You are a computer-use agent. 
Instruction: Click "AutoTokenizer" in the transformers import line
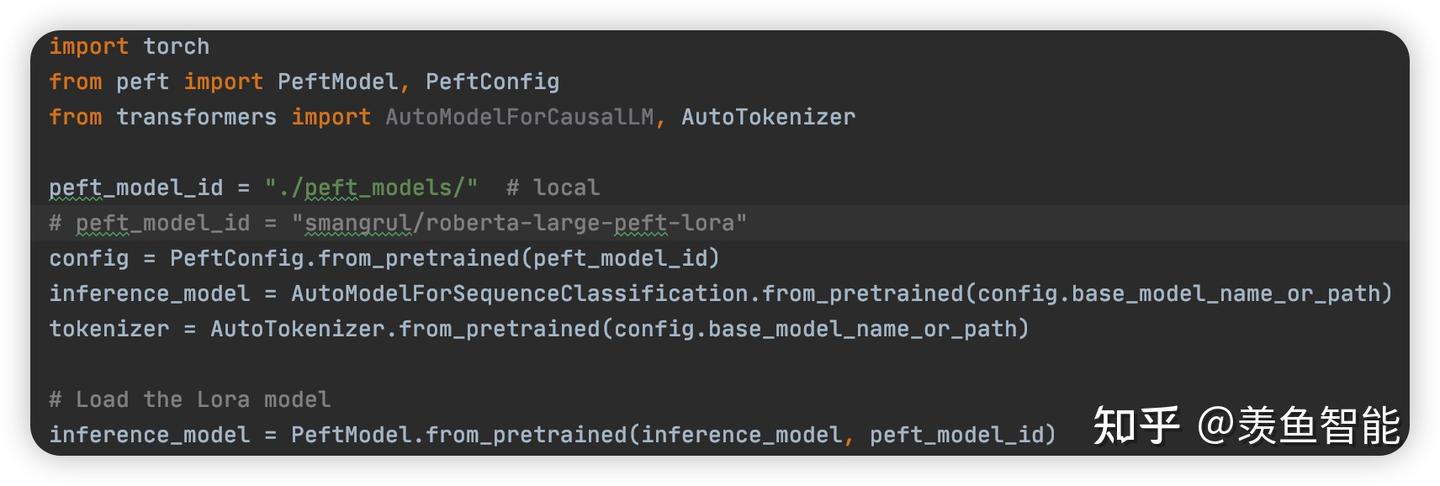coord(768,117)
